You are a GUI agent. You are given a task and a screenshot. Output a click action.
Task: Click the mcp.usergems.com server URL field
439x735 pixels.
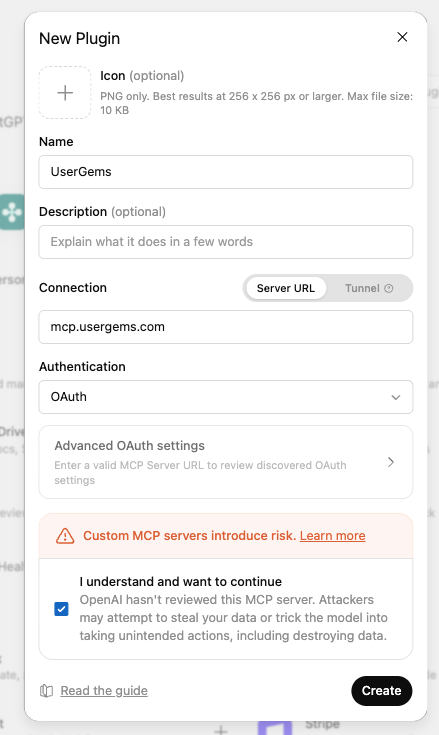(x=226, y=327)
